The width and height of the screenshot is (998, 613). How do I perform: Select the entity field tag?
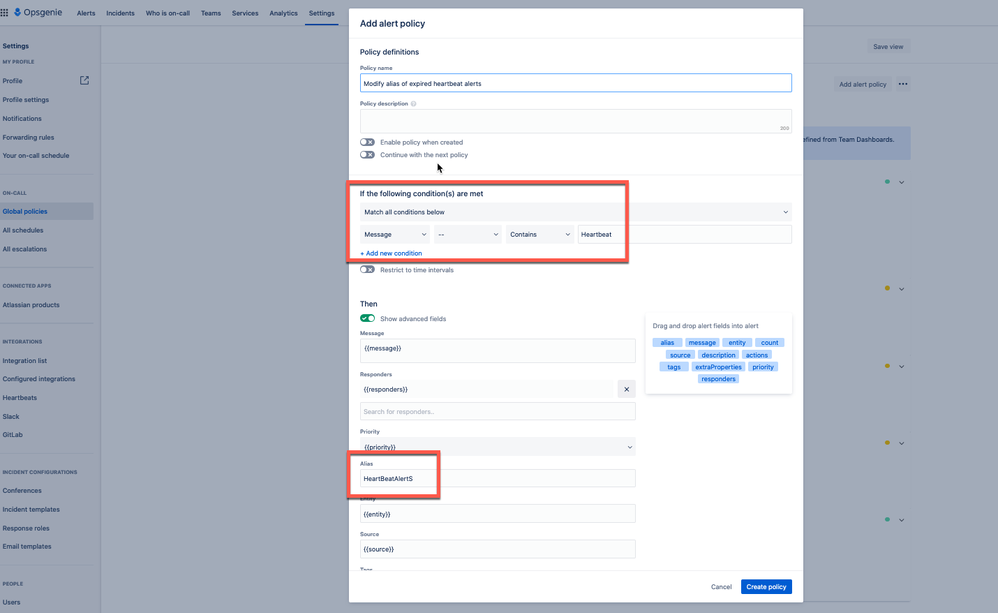pos(737,342)
